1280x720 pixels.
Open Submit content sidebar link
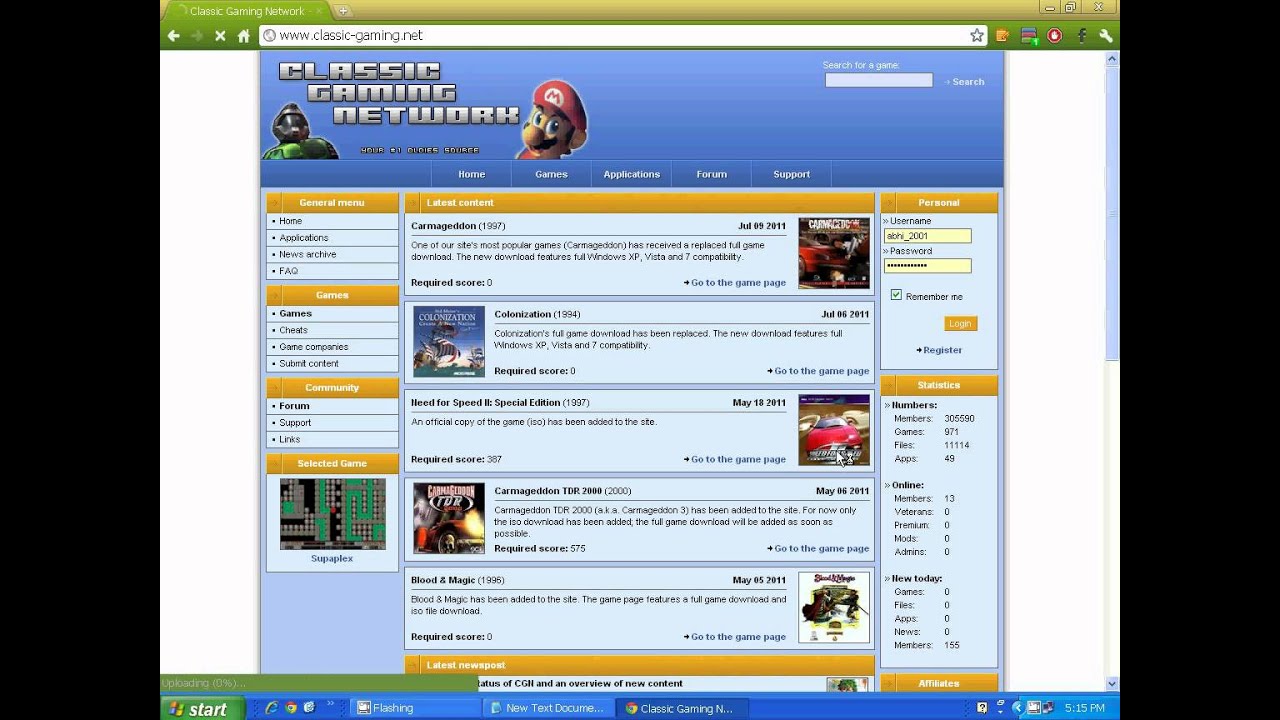coord(309,364)
